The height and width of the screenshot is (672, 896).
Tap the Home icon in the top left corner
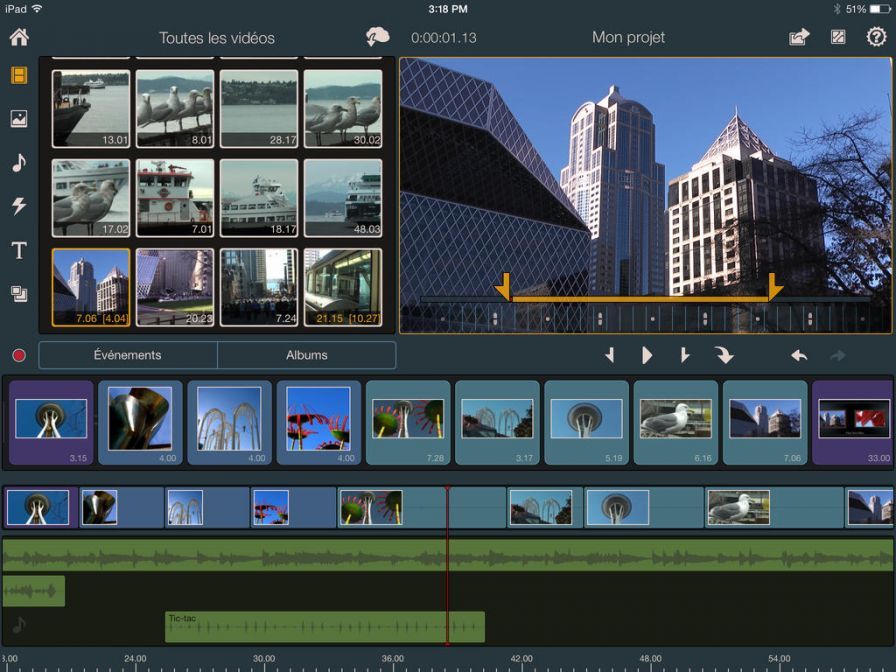(18, 37)
